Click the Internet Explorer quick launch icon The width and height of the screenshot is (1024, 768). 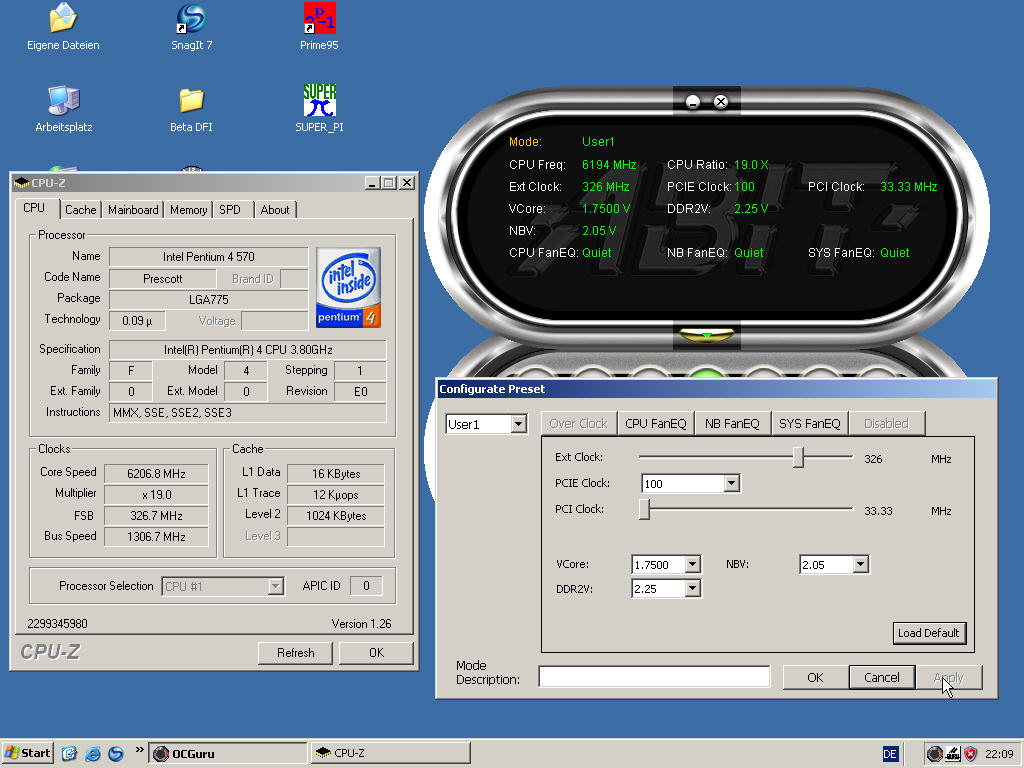(93, 753)
